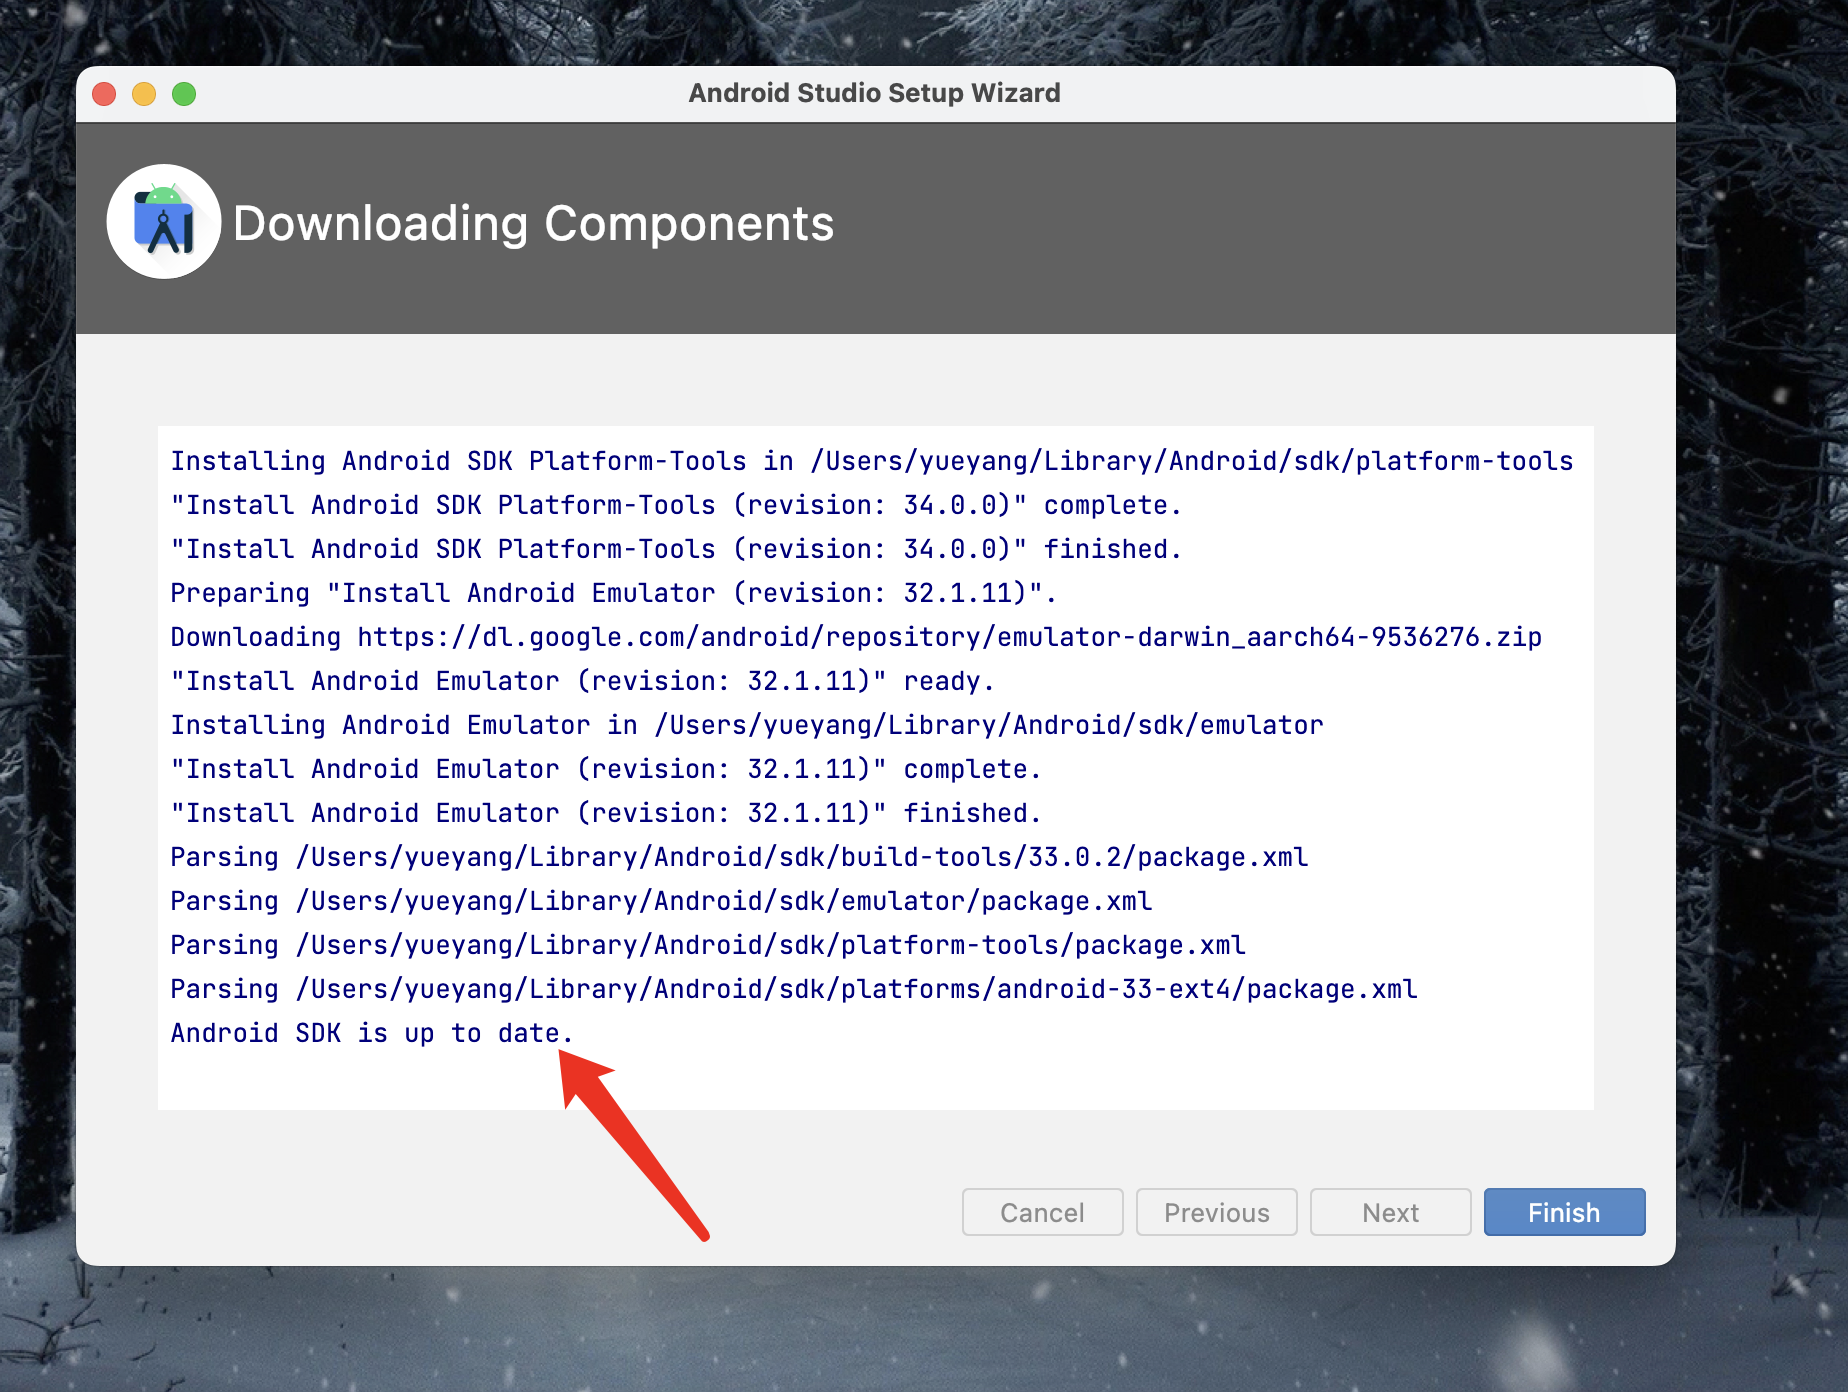1848x1392 pixels.
Task: Minimize window with yellow button
Action: (x=144, y=94)
